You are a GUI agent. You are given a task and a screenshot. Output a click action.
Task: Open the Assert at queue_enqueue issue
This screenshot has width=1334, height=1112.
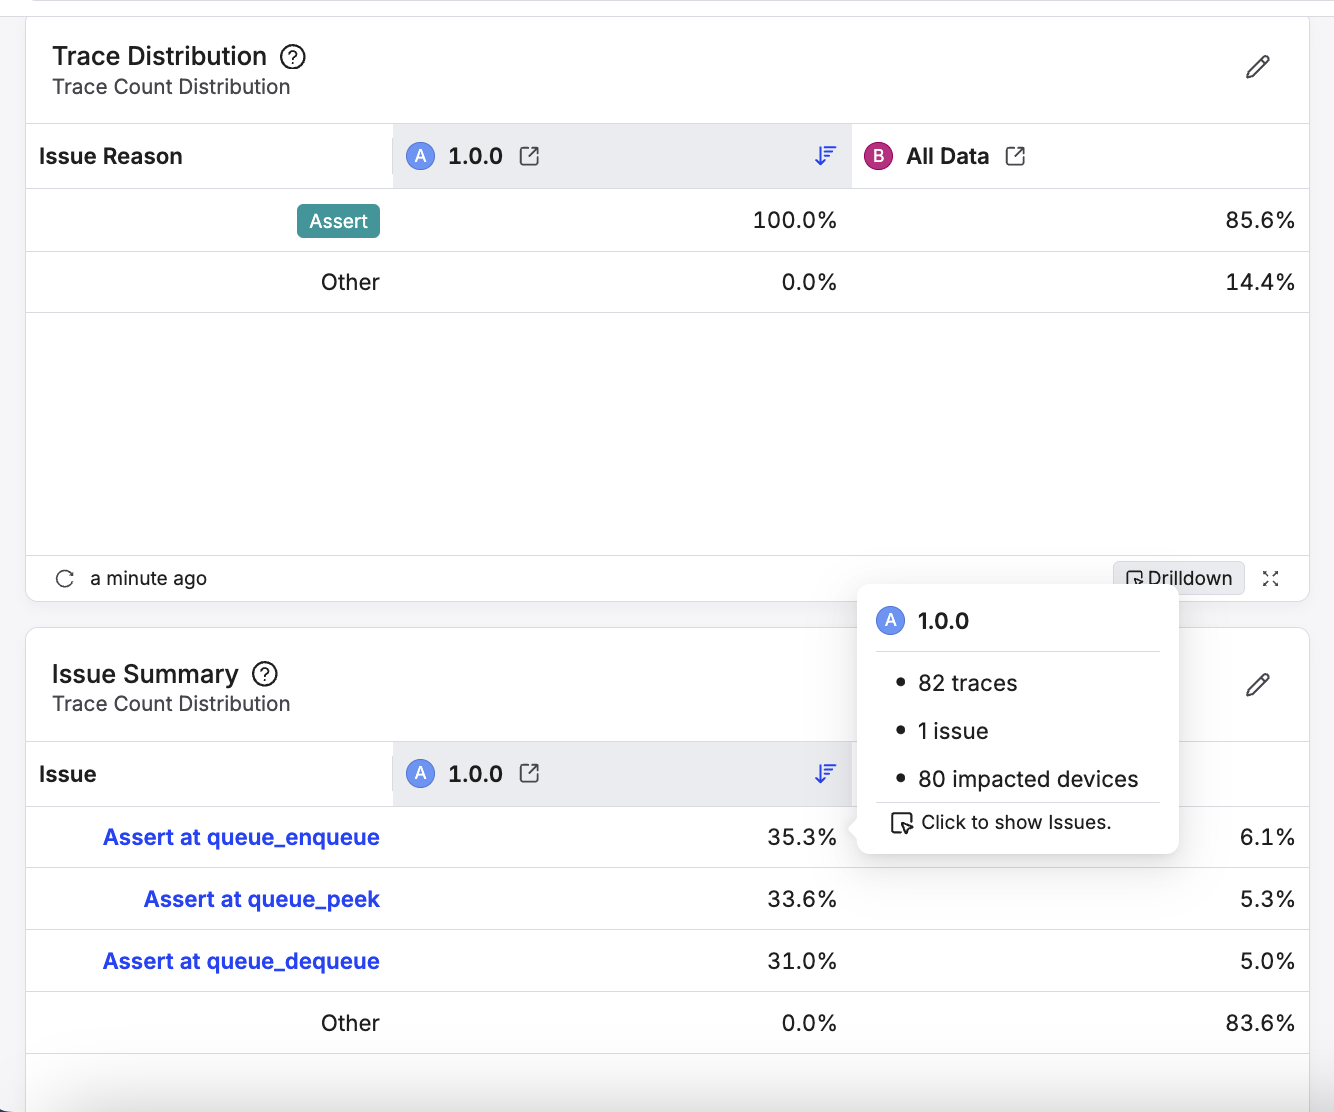pos(241,837)
